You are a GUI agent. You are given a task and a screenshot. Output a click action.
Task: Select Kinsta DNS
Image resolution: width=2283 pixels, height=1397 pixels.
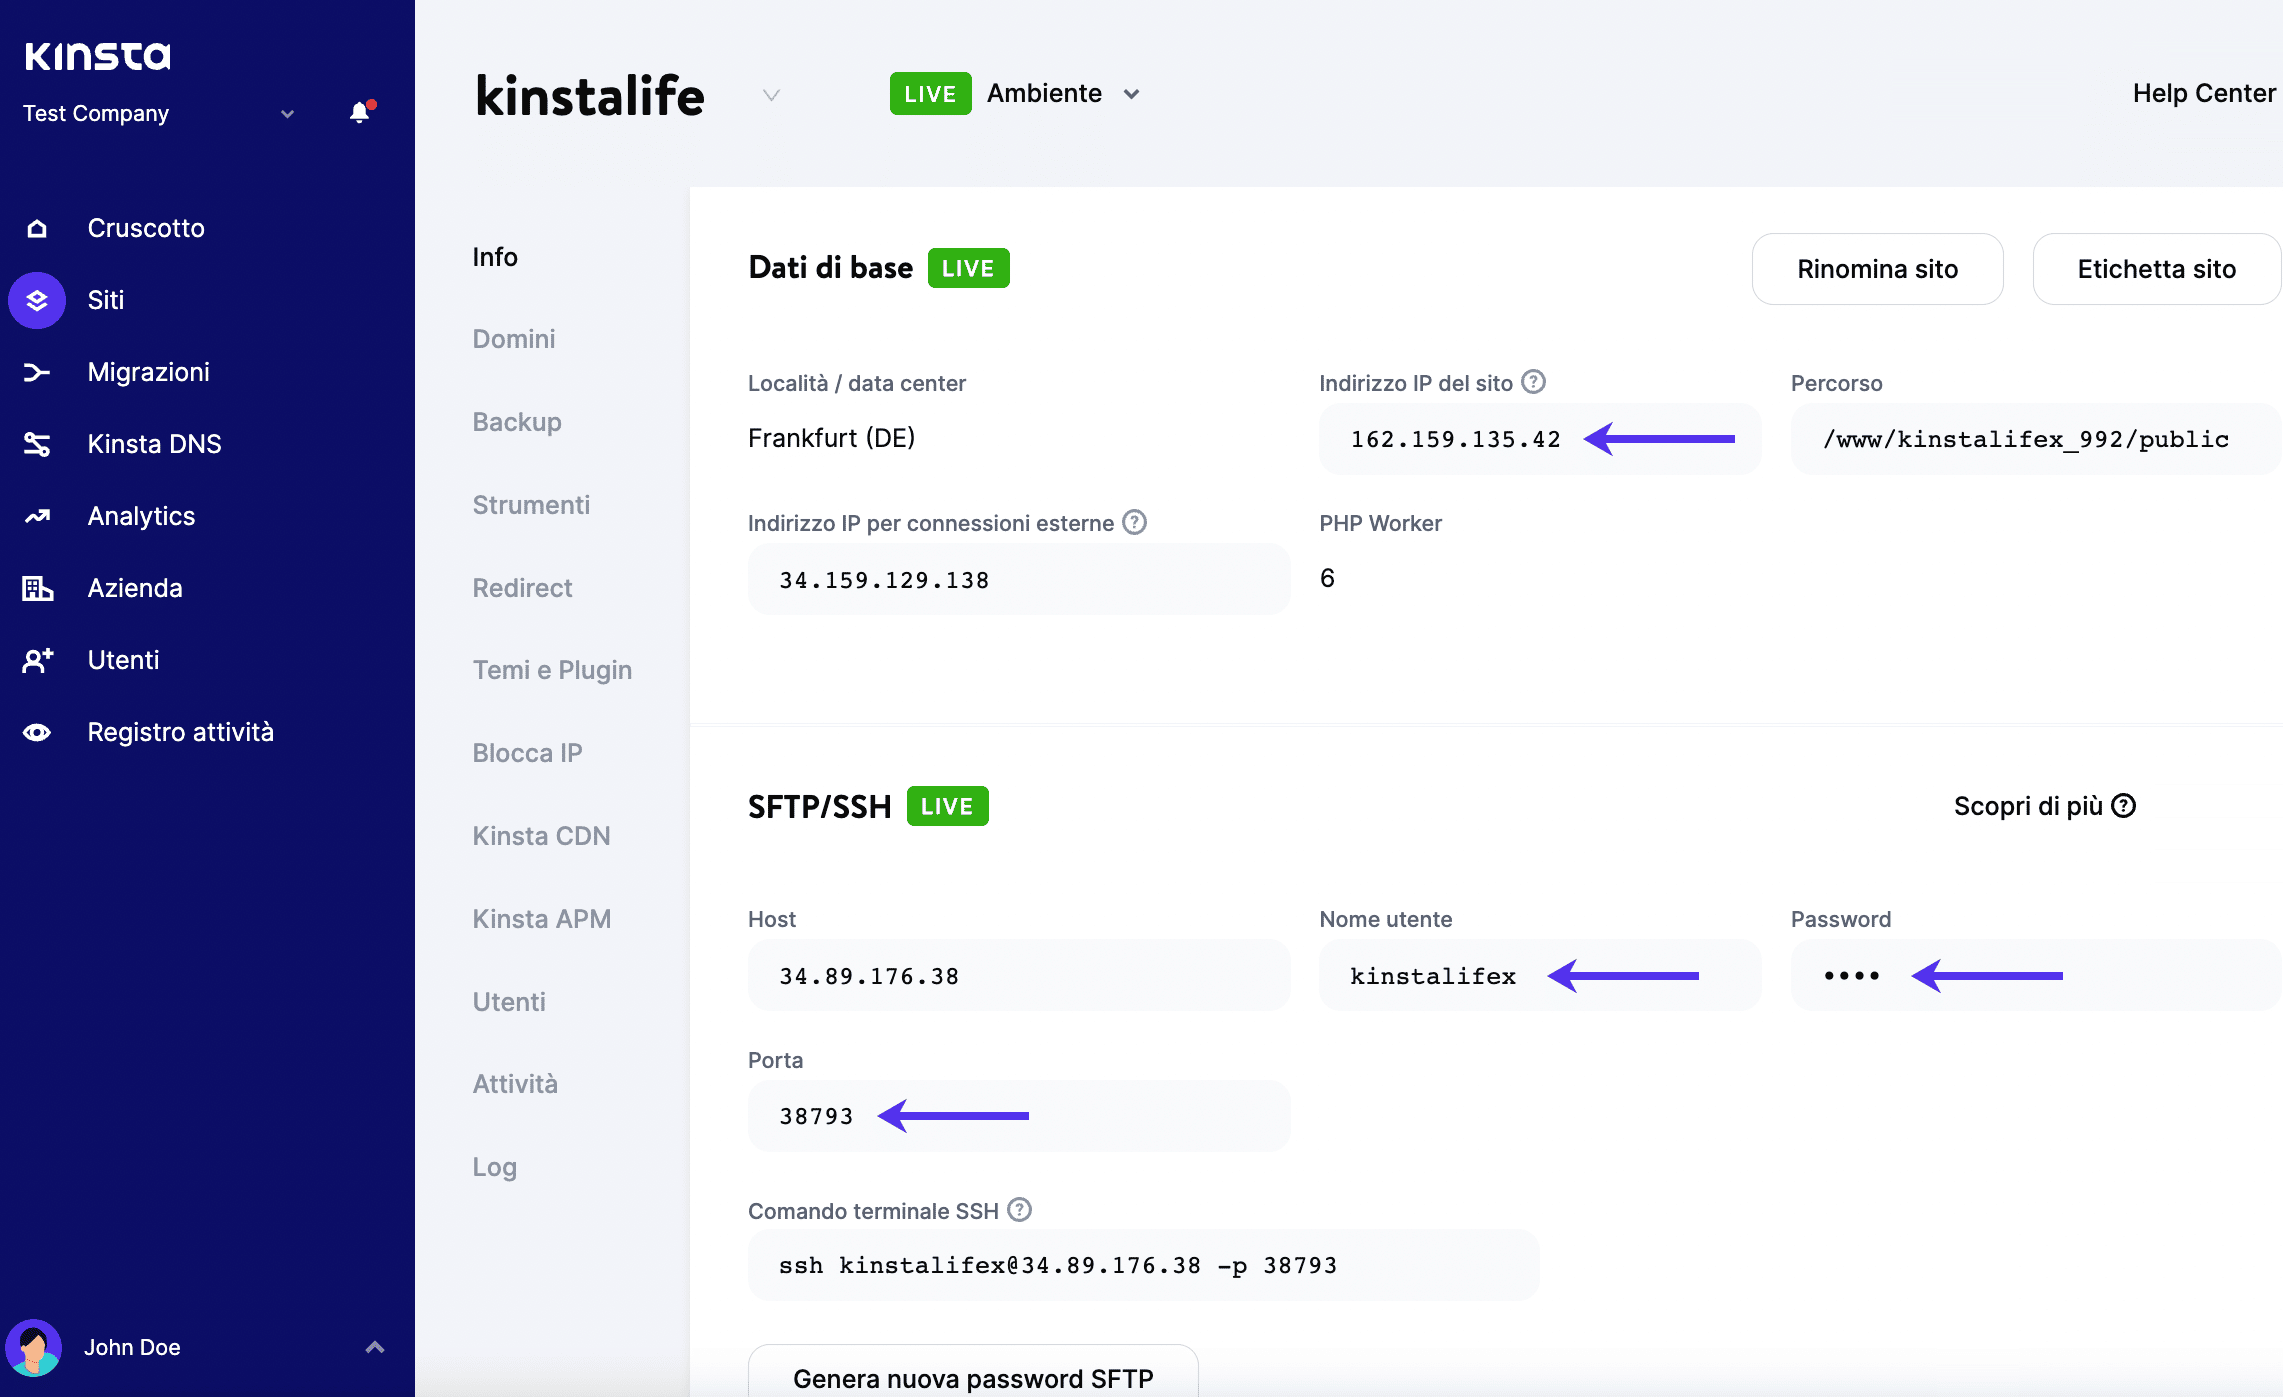pyautogui.click(x=154, y=443)
